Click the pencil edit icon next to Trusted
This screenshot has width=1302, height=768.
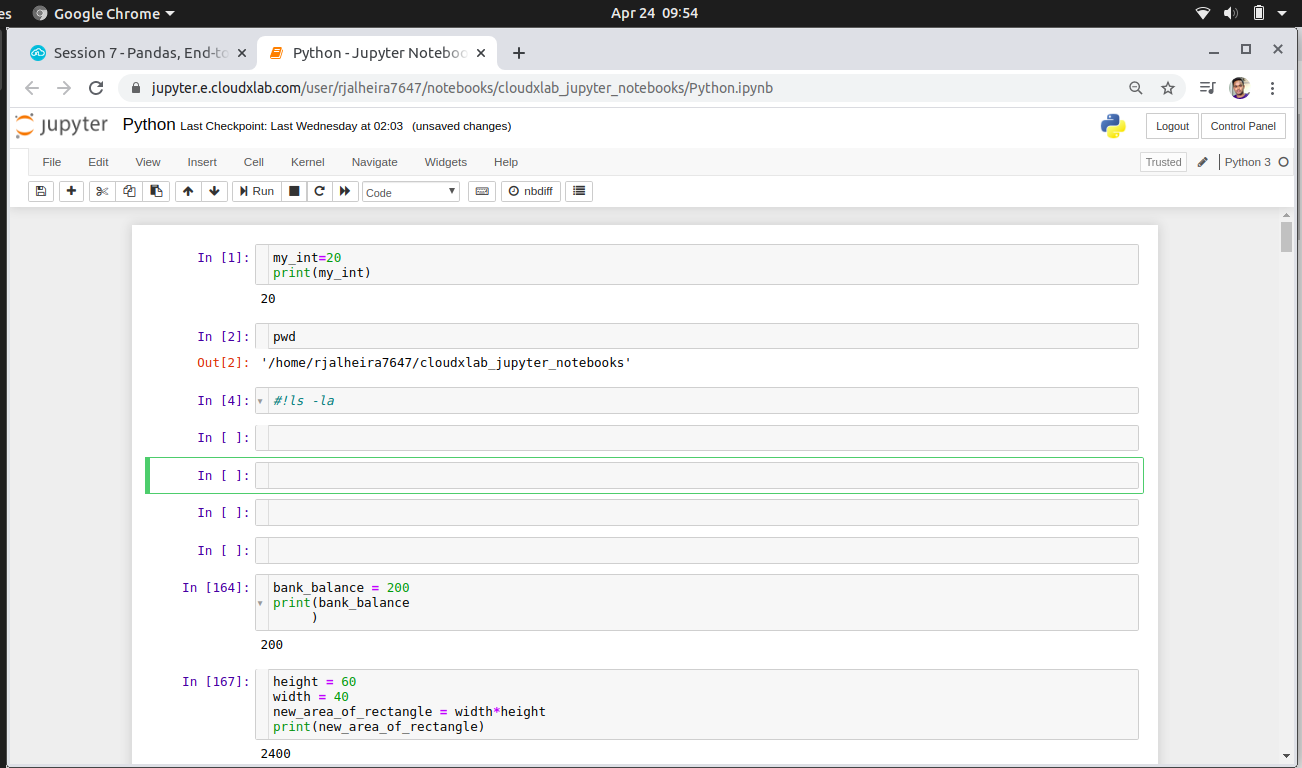pyautogui.click(x=1203, y=162)
